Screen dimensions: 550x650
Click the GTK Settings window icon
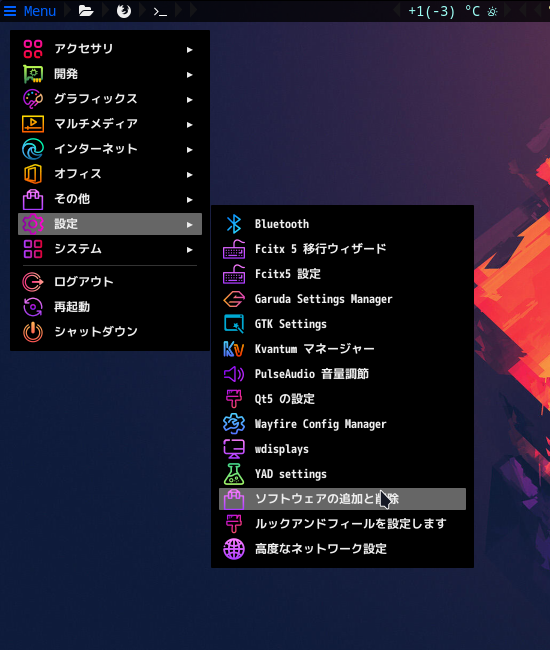pyautogui.click(x=234, y=324)
